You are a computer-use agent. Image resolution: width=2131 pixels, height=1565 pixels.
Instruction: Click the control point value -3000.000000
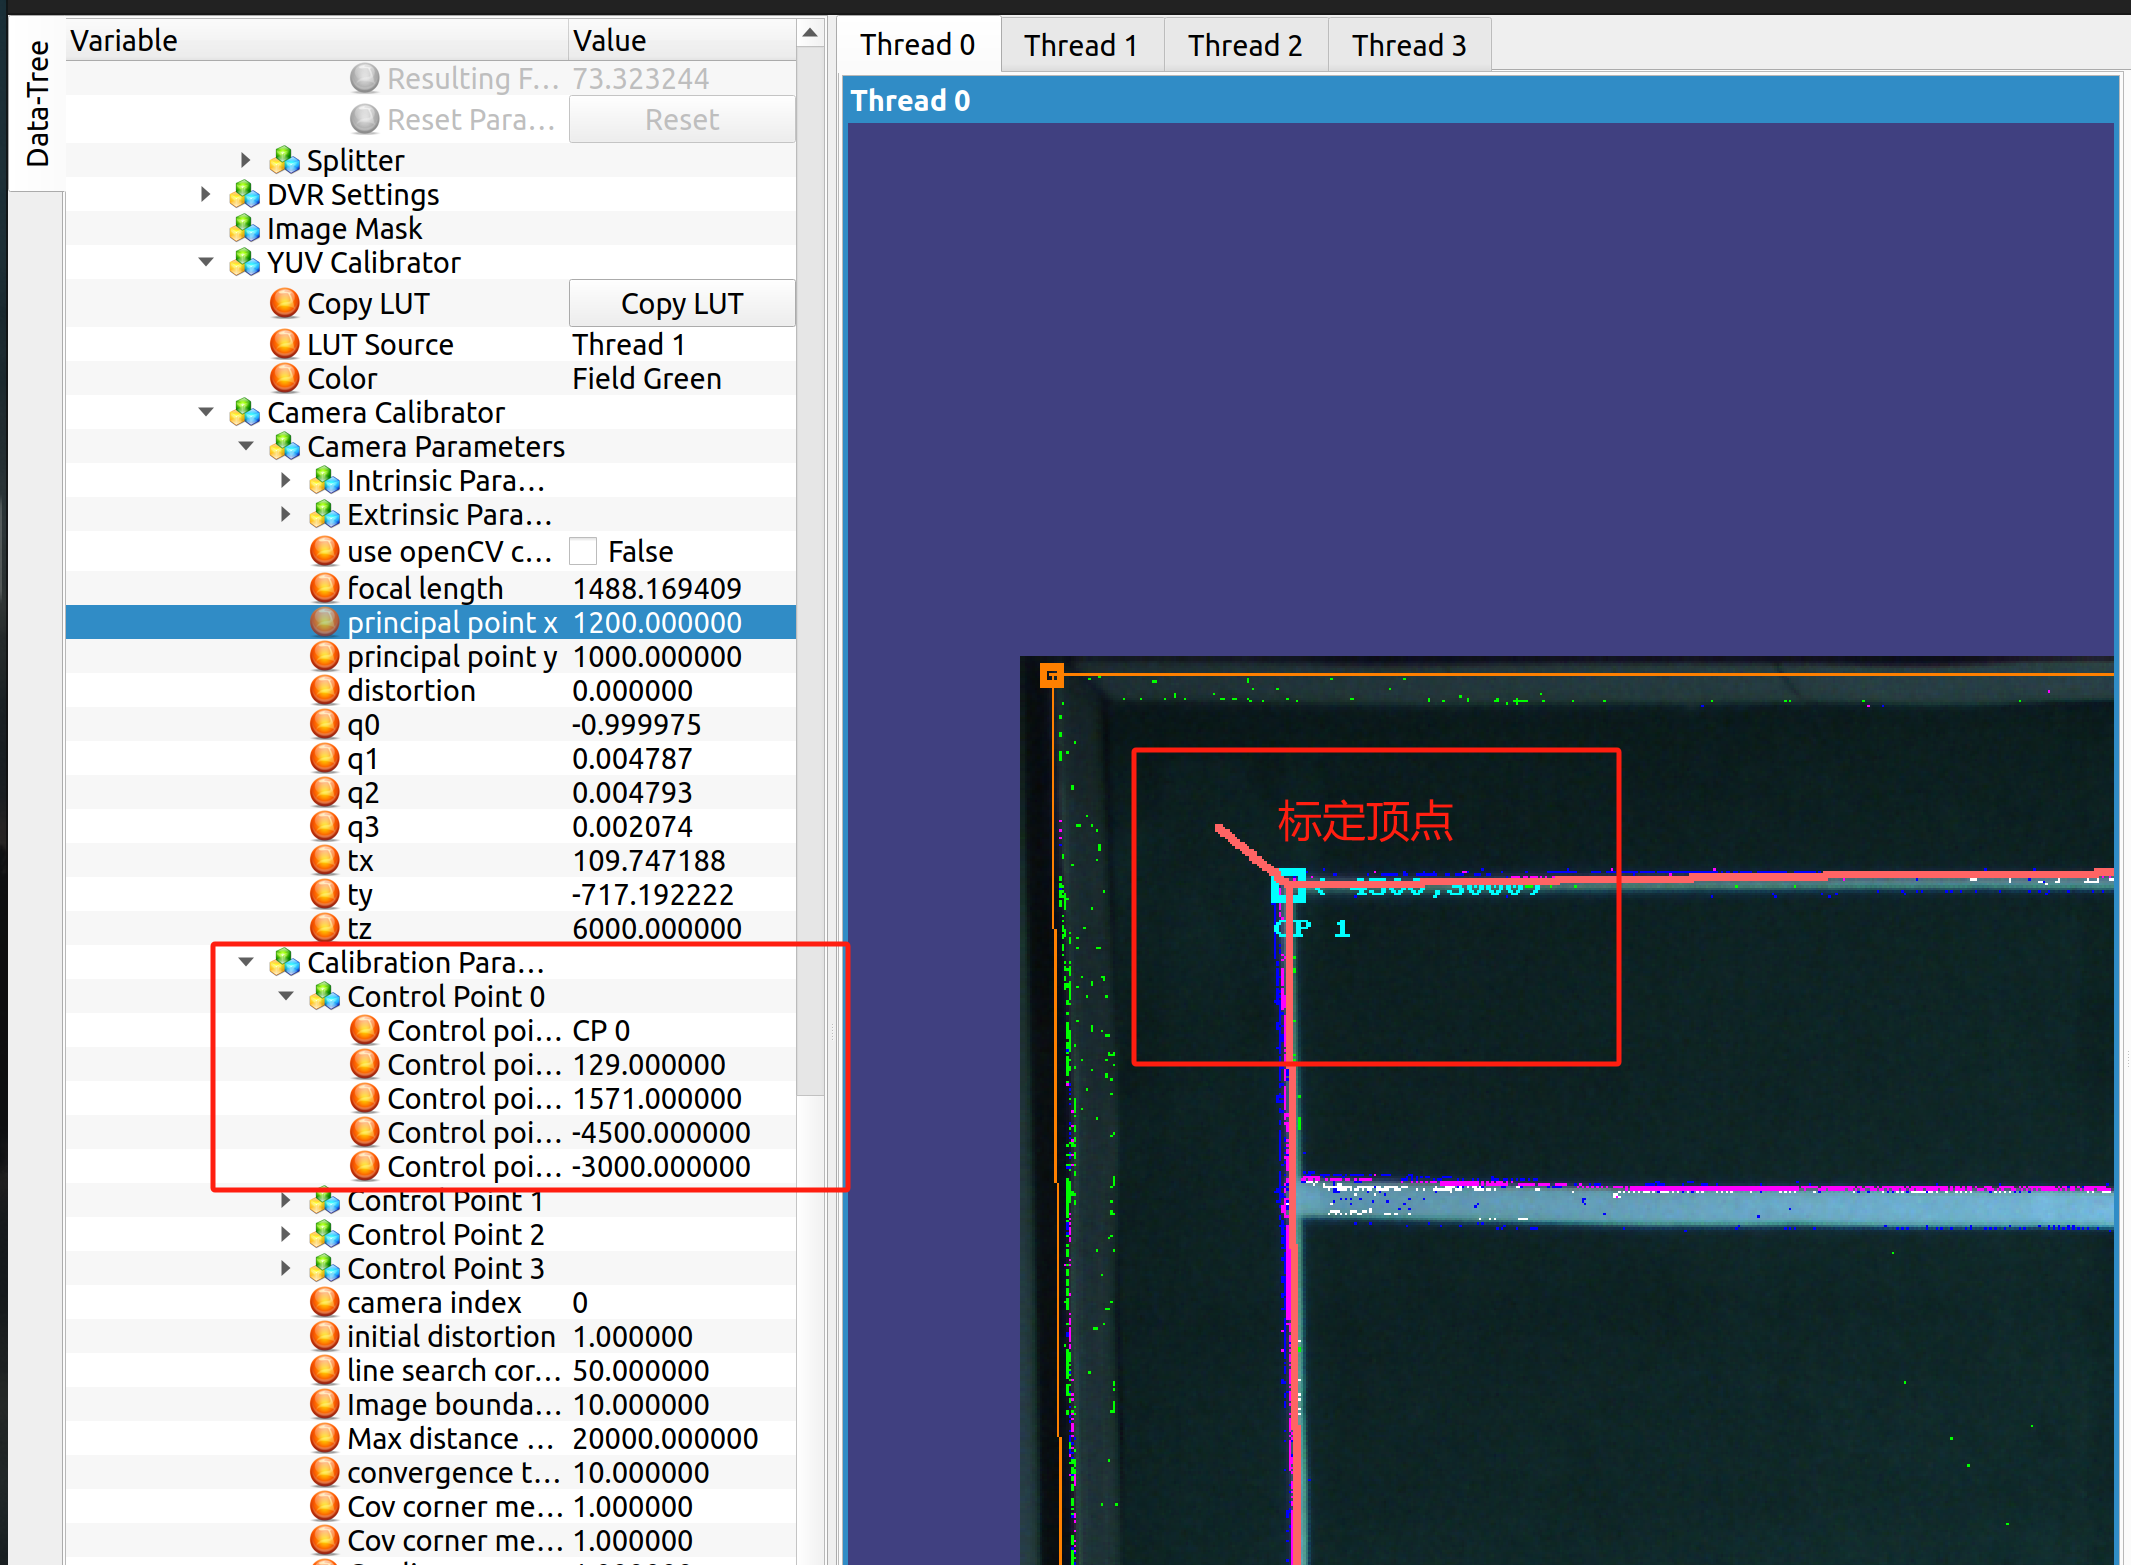tap(661, 1166)
